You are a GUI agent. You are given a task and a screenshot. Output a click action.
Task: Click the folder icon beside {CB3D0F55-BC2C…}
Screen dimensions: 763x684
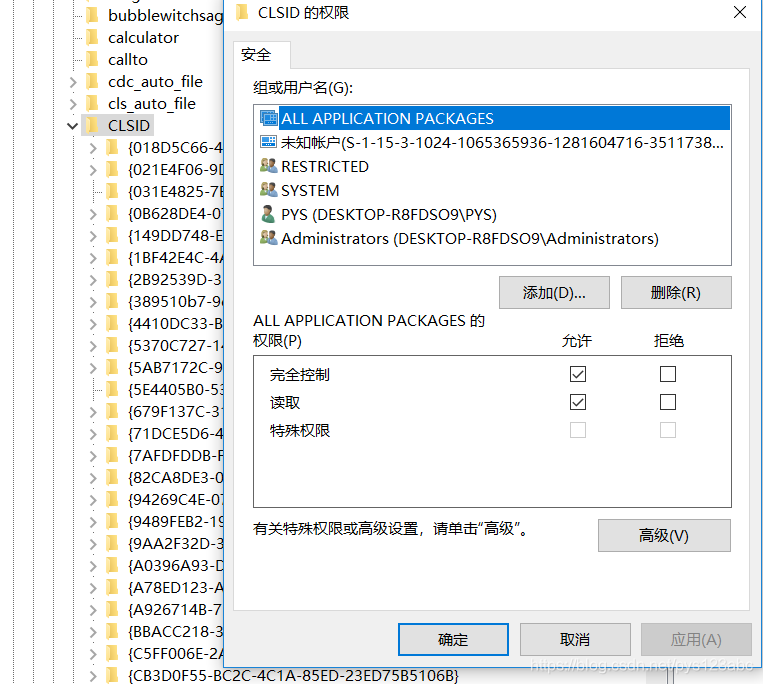[112, 676]
